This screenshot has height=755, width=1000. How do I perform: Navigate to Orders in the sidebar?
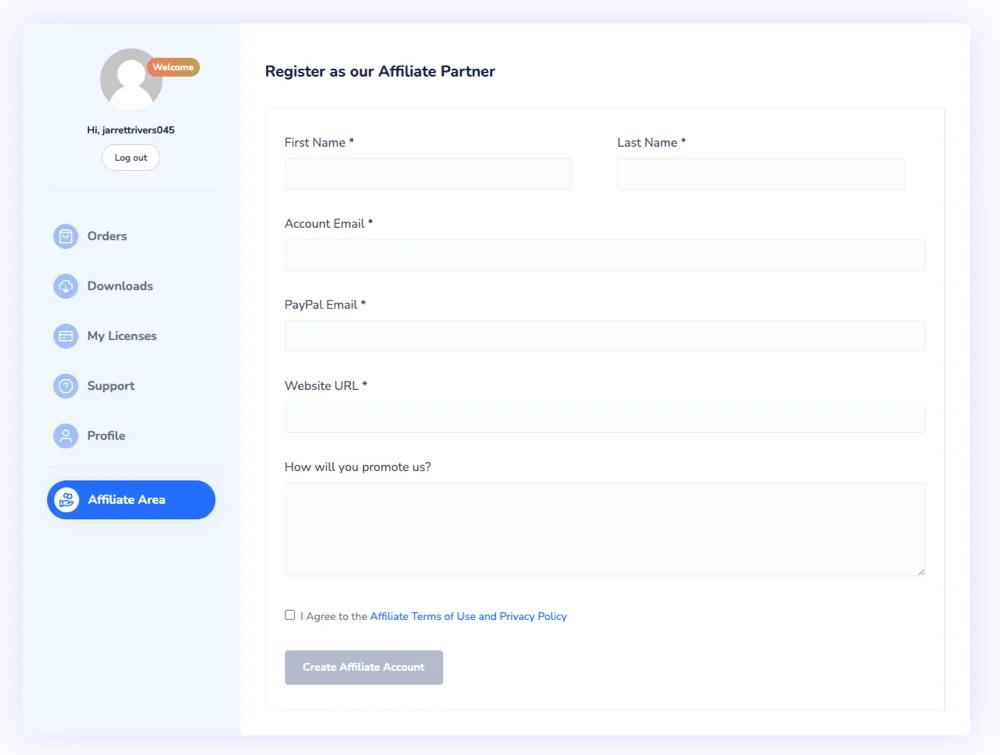click(106, 236)
